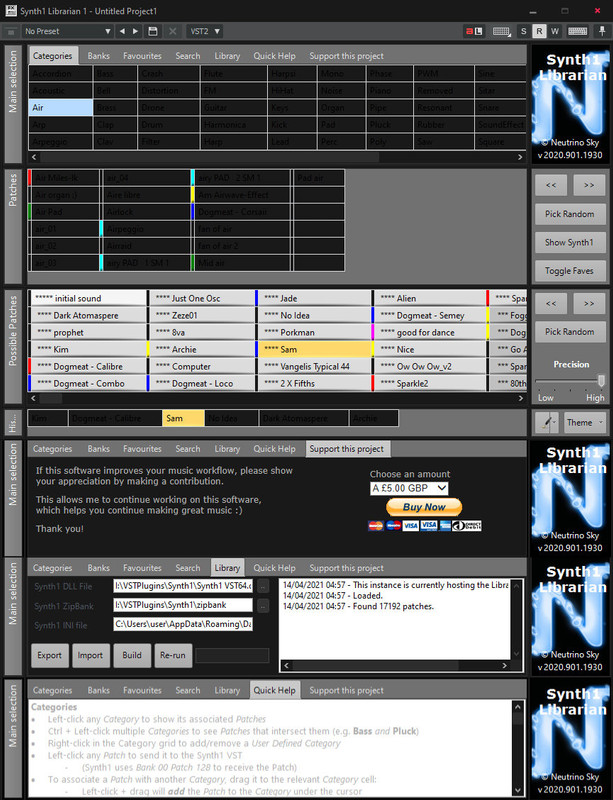Screen dimensions: 613x800
Task: Open the Search tab above the category grid
Action: point(188,56)
